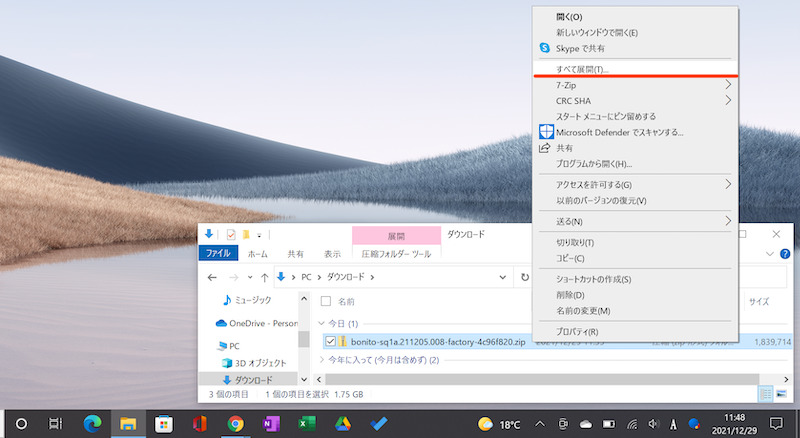This screenshot has height=438, width=800.
Task: Expand the 7-Zip submenu
Action: 728,86
